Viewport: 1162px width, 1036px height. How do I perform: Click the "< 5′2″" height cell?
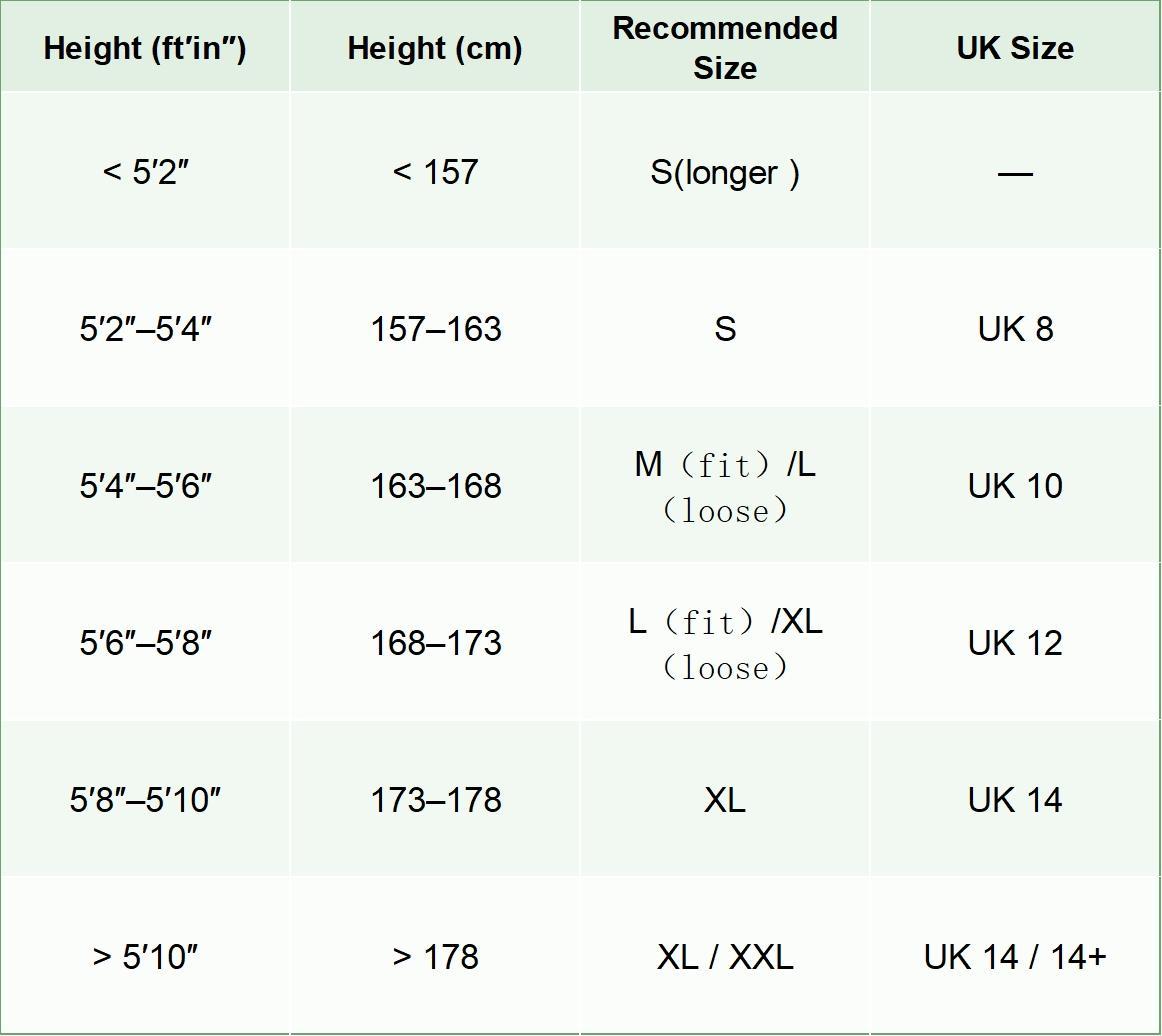pos(145,172)
